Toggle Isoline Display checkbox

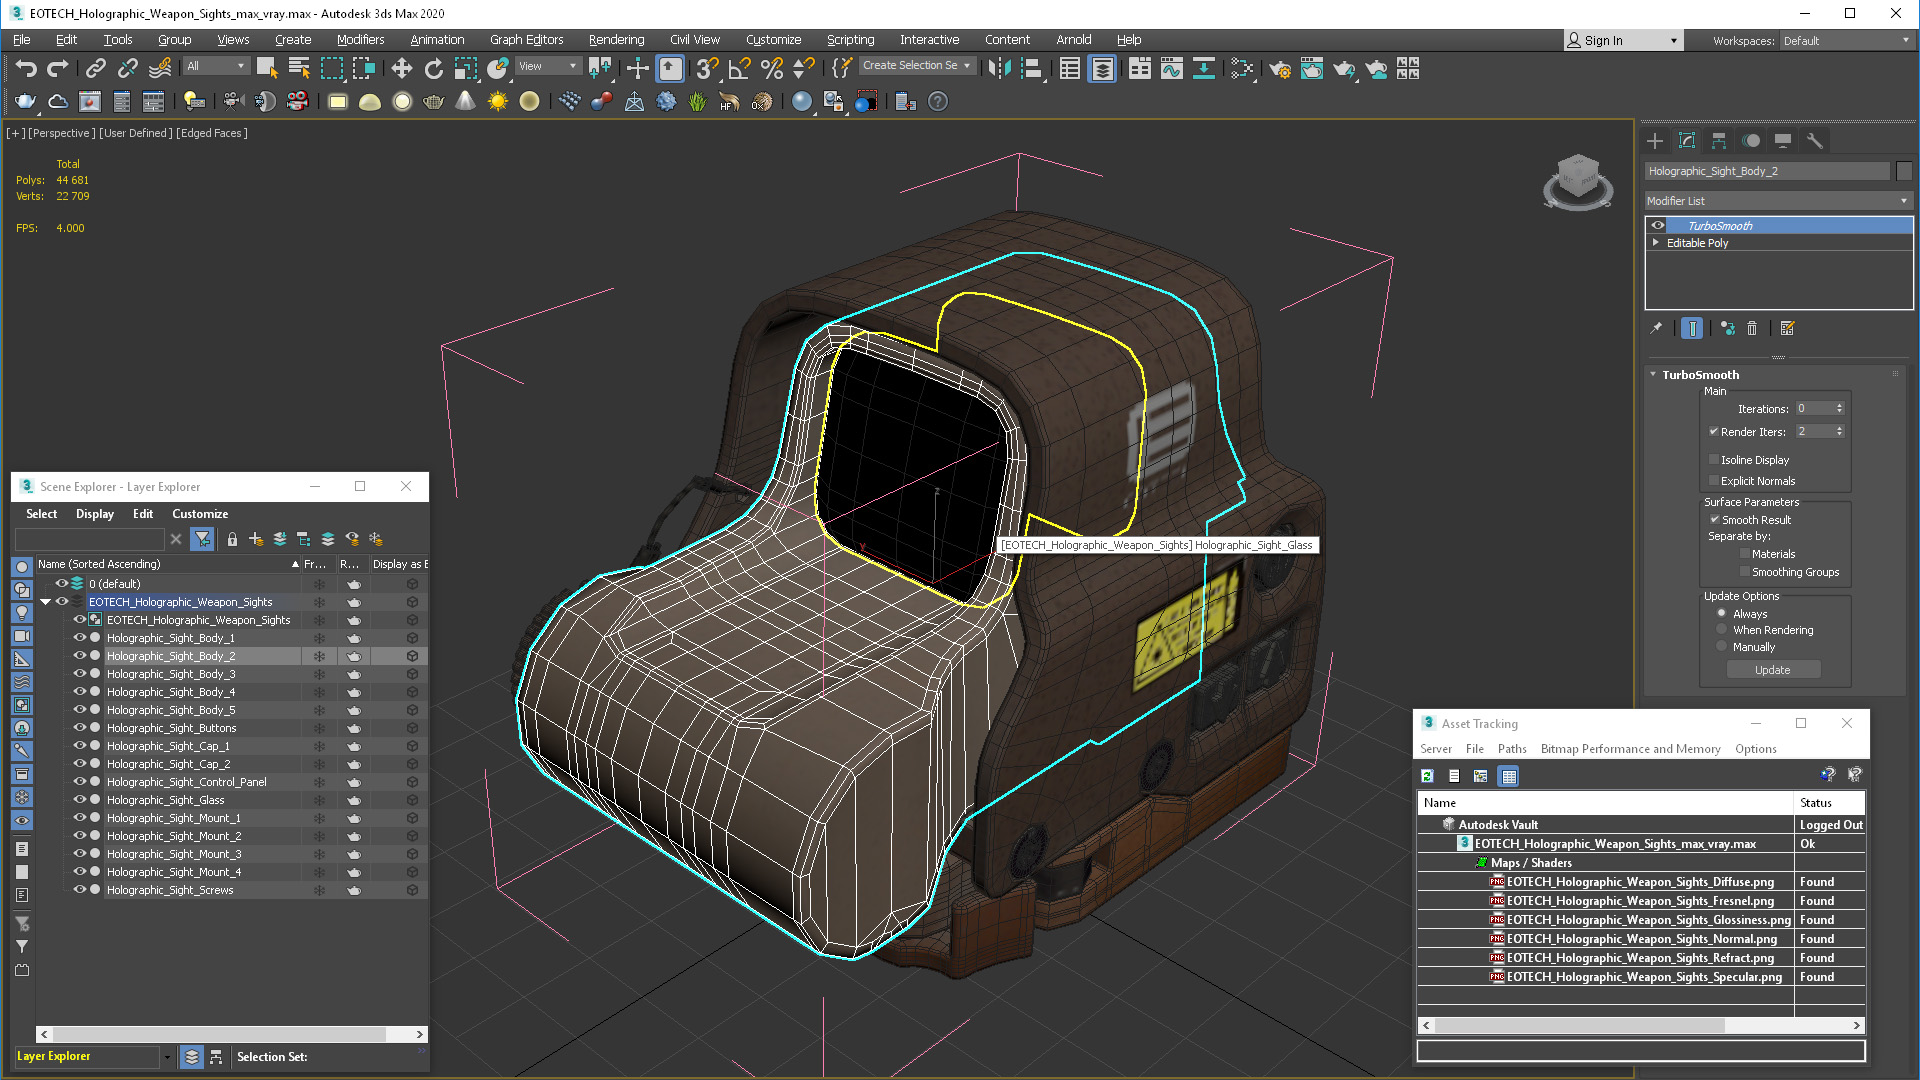(1714, 460)
